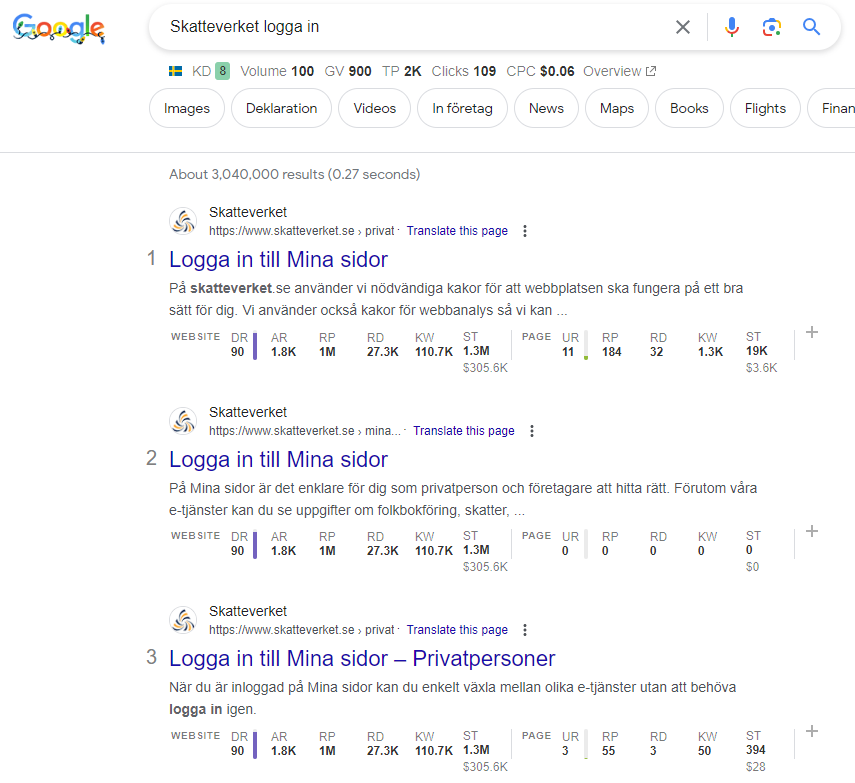This screenshot has width=855, height=783.
Task: Clear the search query with the X icon
Action: pos(683,27)
